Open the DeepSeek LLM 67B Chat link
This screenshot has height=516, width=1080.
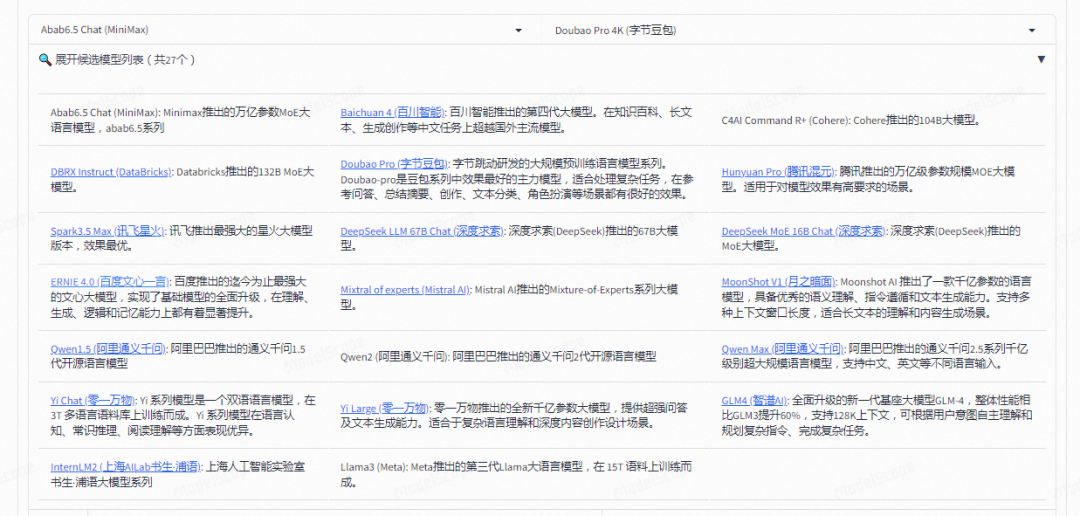(422, 231)
